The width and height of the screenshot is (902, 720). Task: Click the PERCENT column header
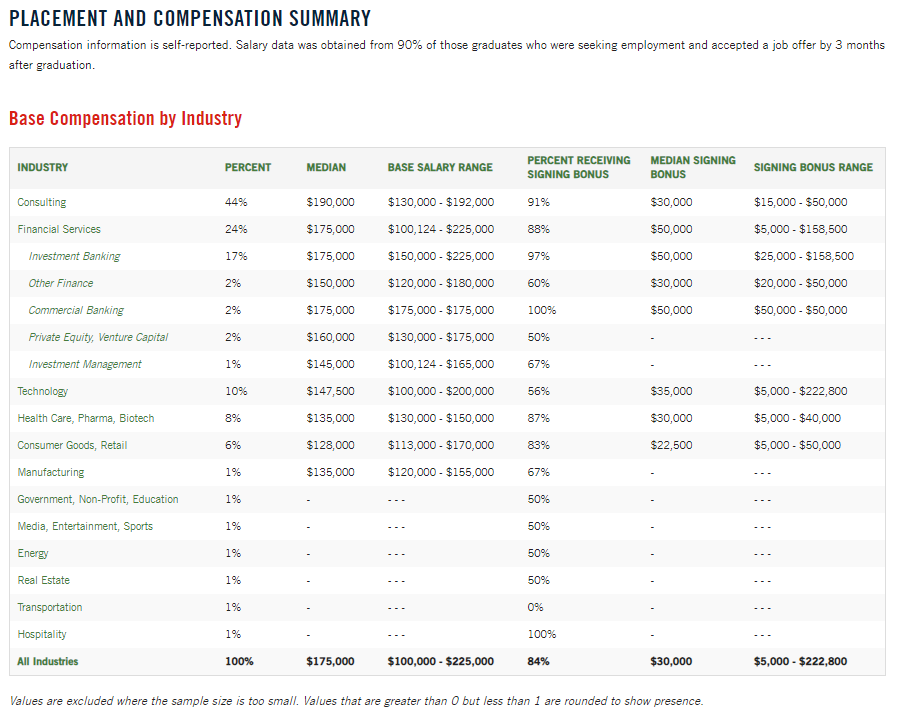(x=248, y=168)
